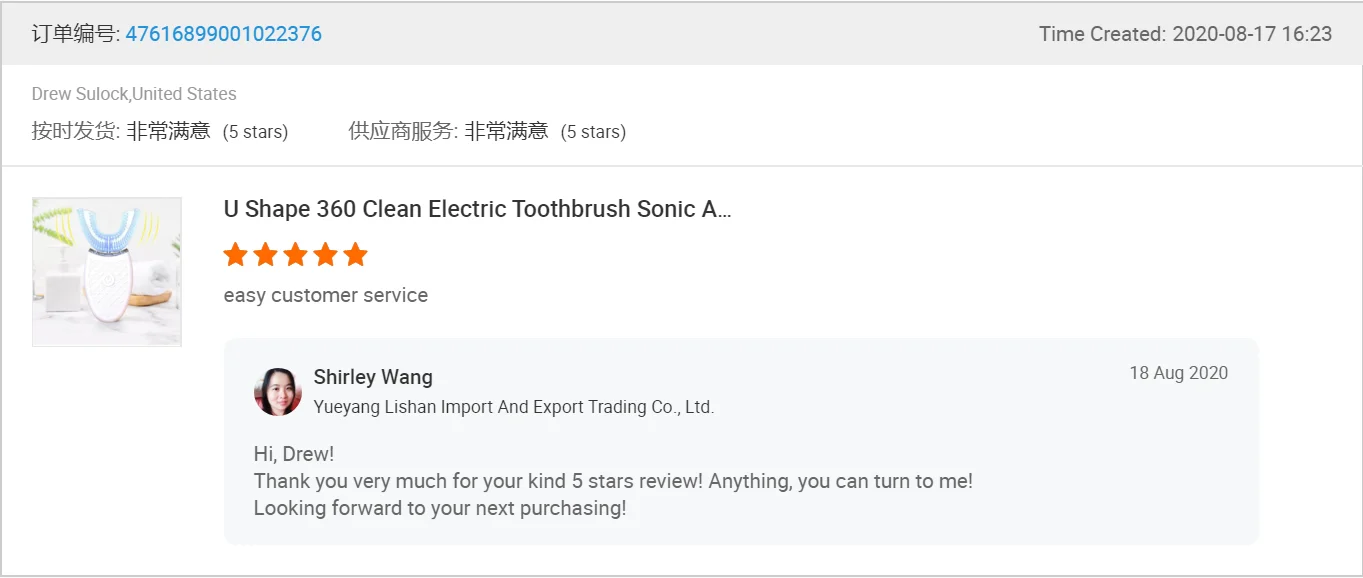Screen dimensions: 1363x578
Task: Click Shirley Wang's profile avatar
Action: click(277, 391)
